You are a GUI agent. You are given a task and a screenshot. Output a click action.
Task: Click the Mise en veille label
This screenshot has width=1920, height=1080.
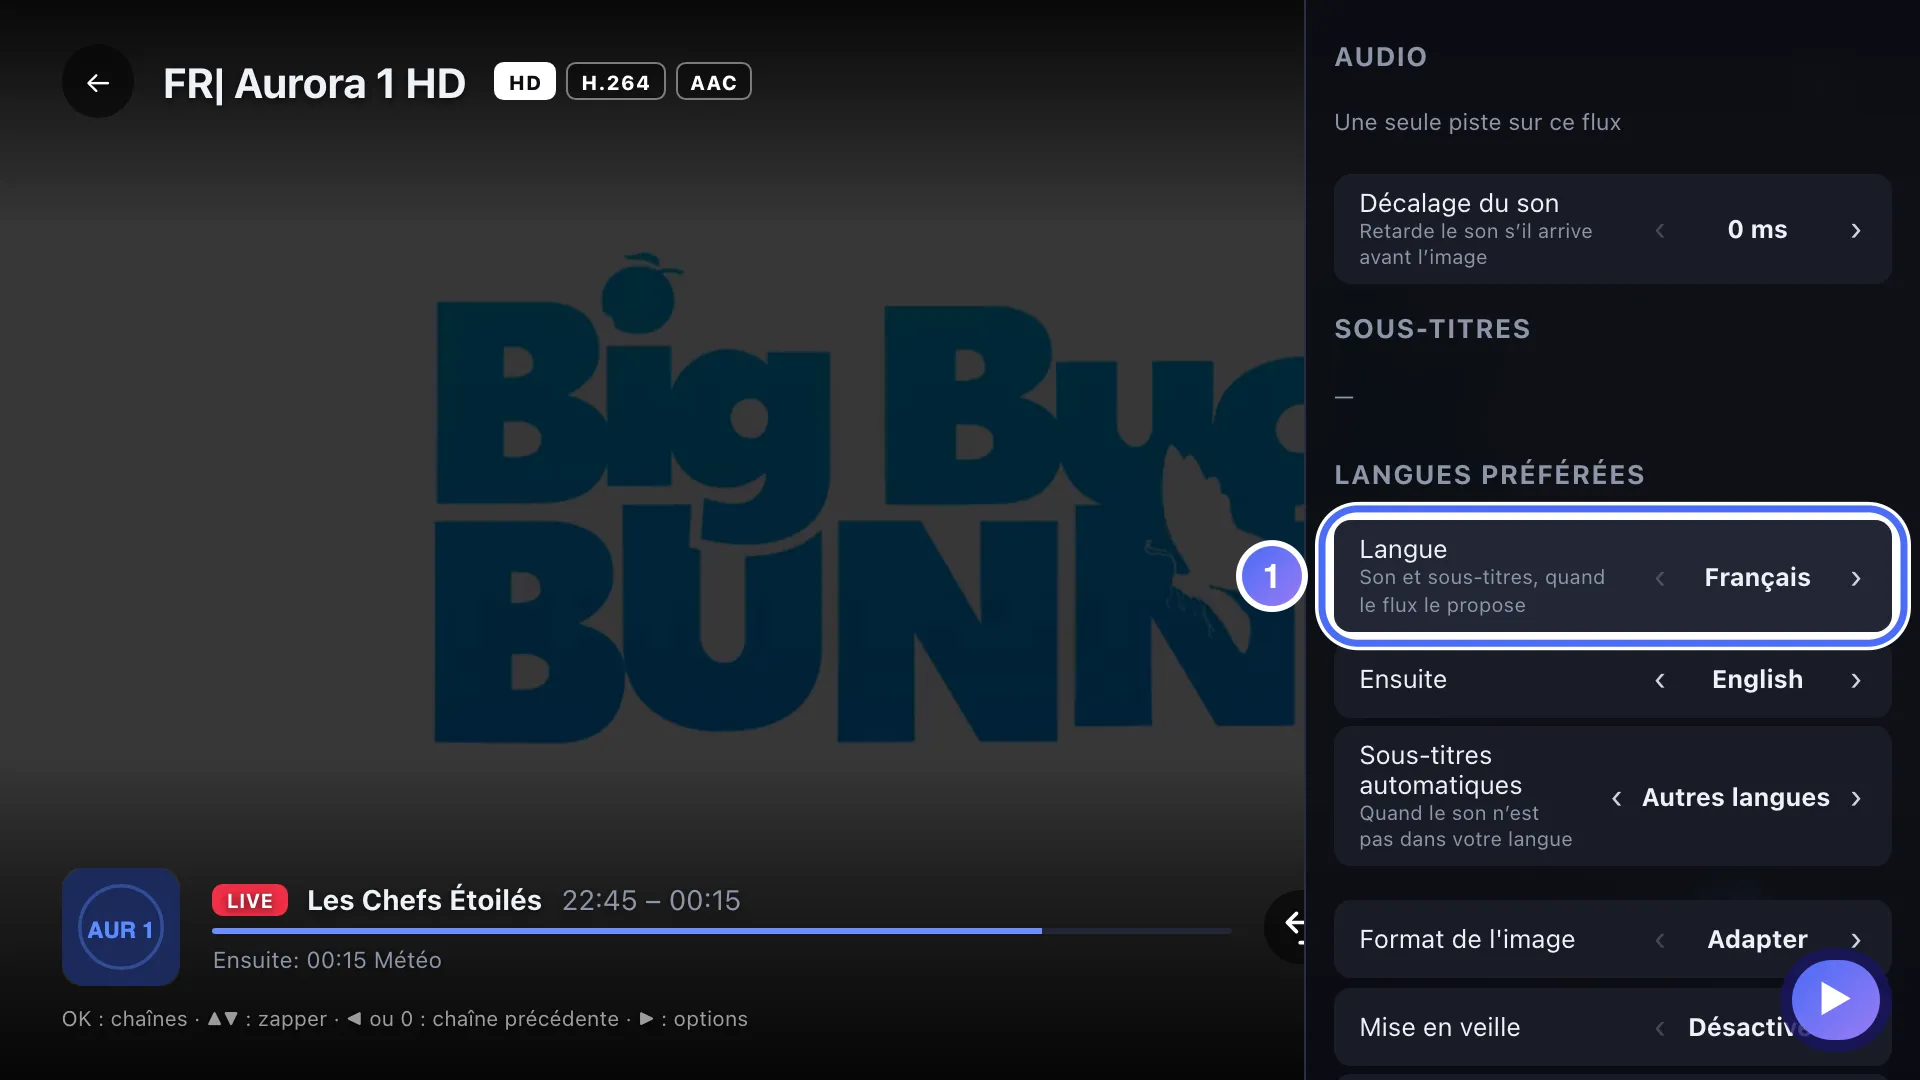click(1439, 1027)
